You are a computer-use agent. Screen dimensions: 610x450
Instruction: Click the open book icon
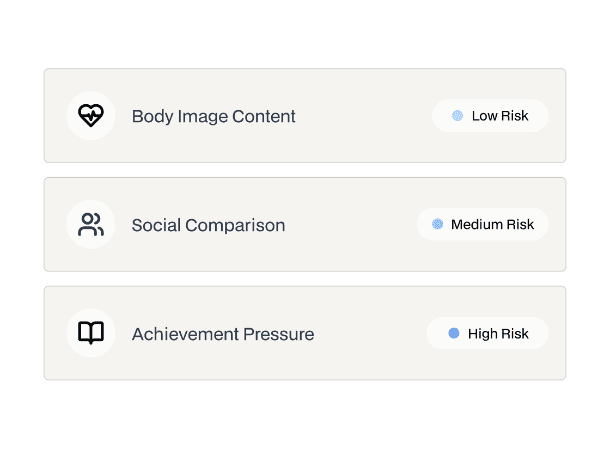click(91, 333)
